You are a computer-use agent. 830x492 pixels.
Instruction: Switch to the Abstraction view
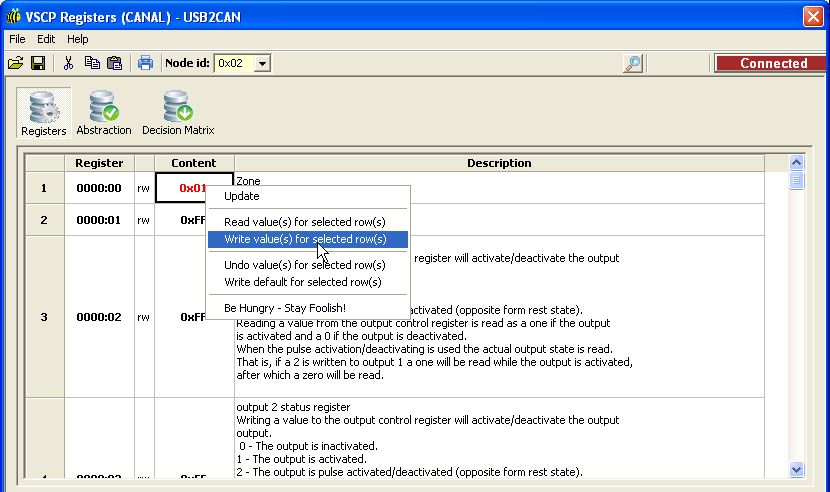tap(104, 113)
